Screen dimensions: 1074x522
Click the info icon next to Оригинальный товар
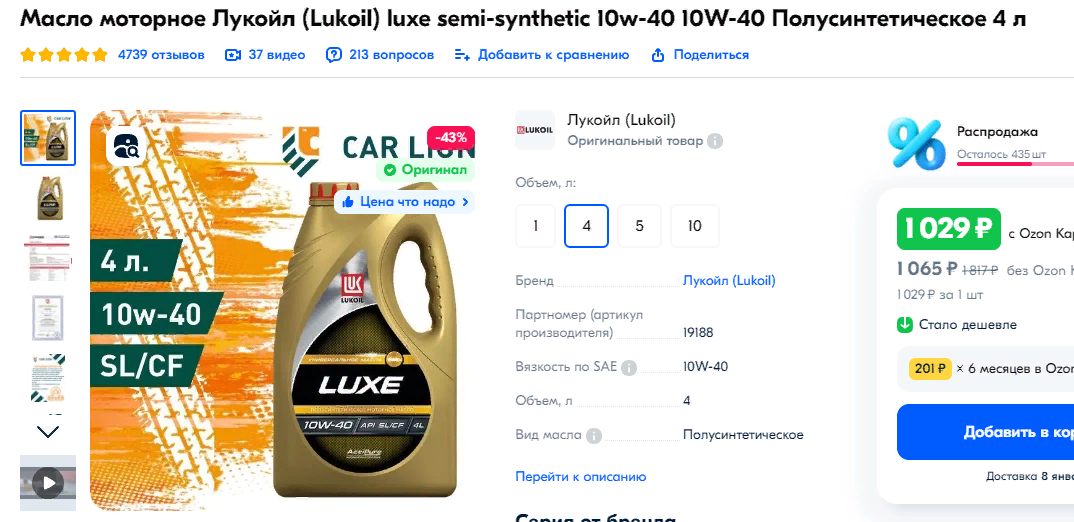(x=714, y=141)
